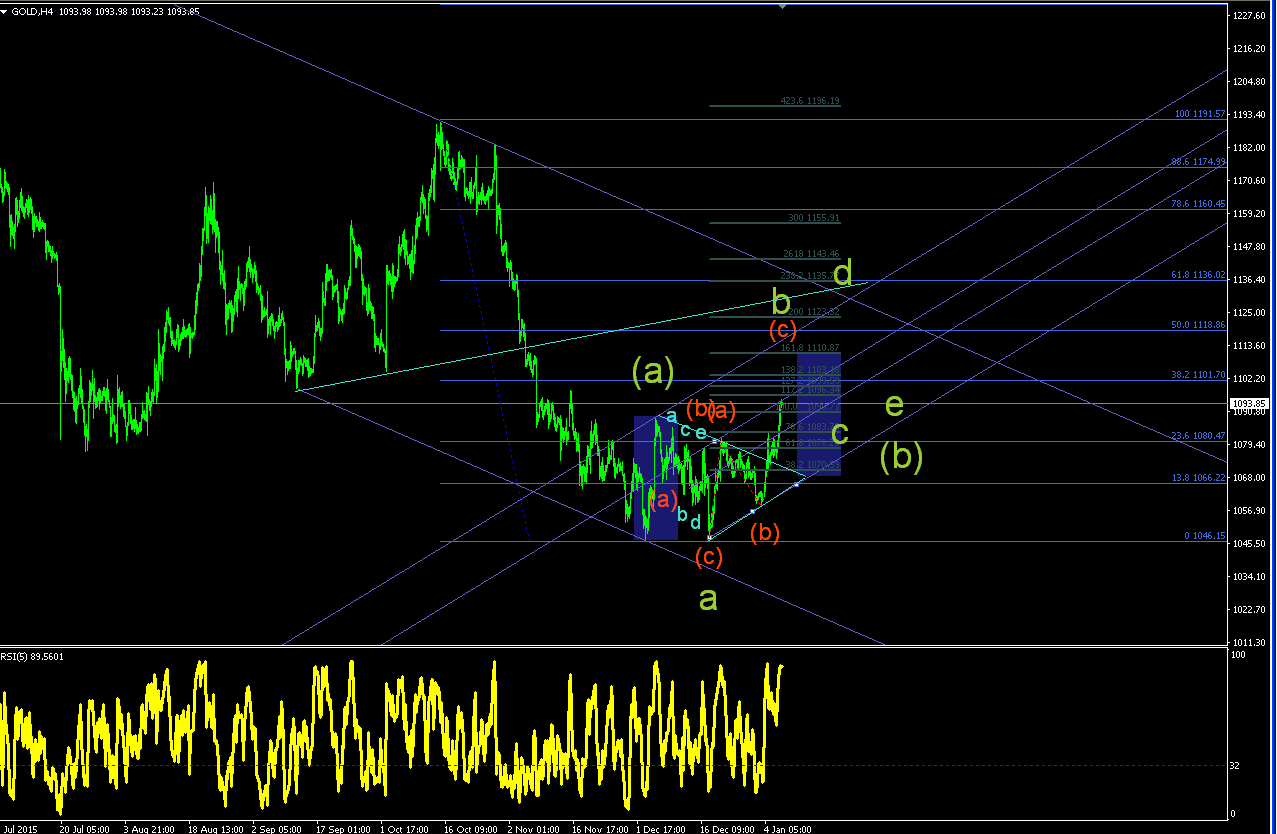The height and width of the screenshot is (834, 1277).
Task: Select the large green wave label d
Action: (x=843, y=272)
